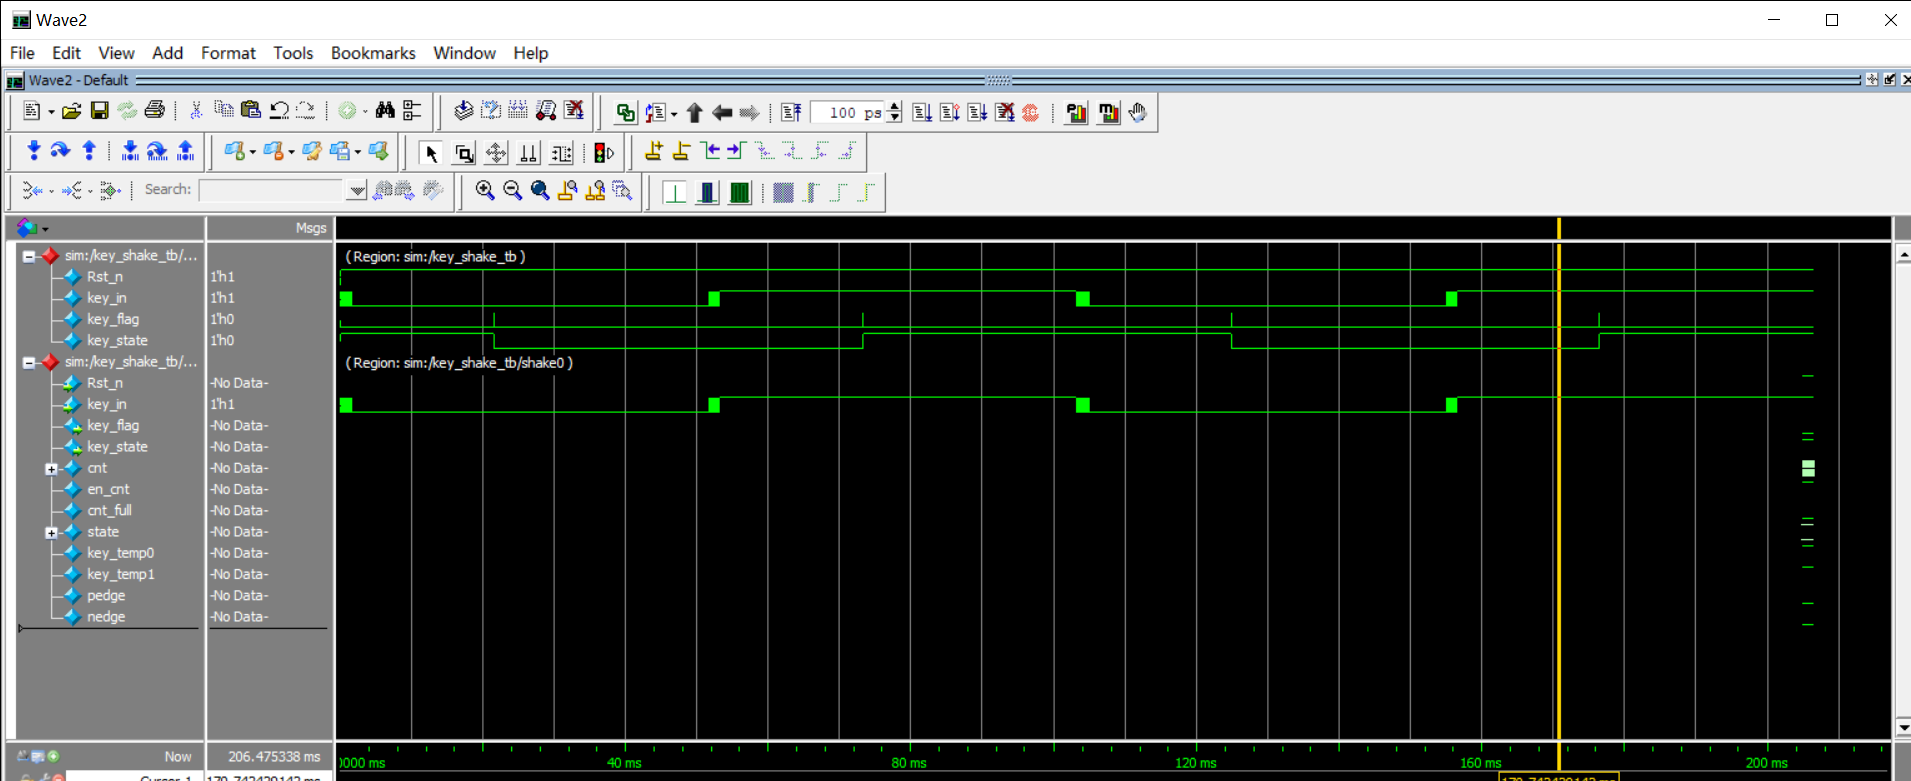The height and width of the screenshot is (781, 1911).
Task: Open Find with the binoculars icon
Action: click(385, 111)
